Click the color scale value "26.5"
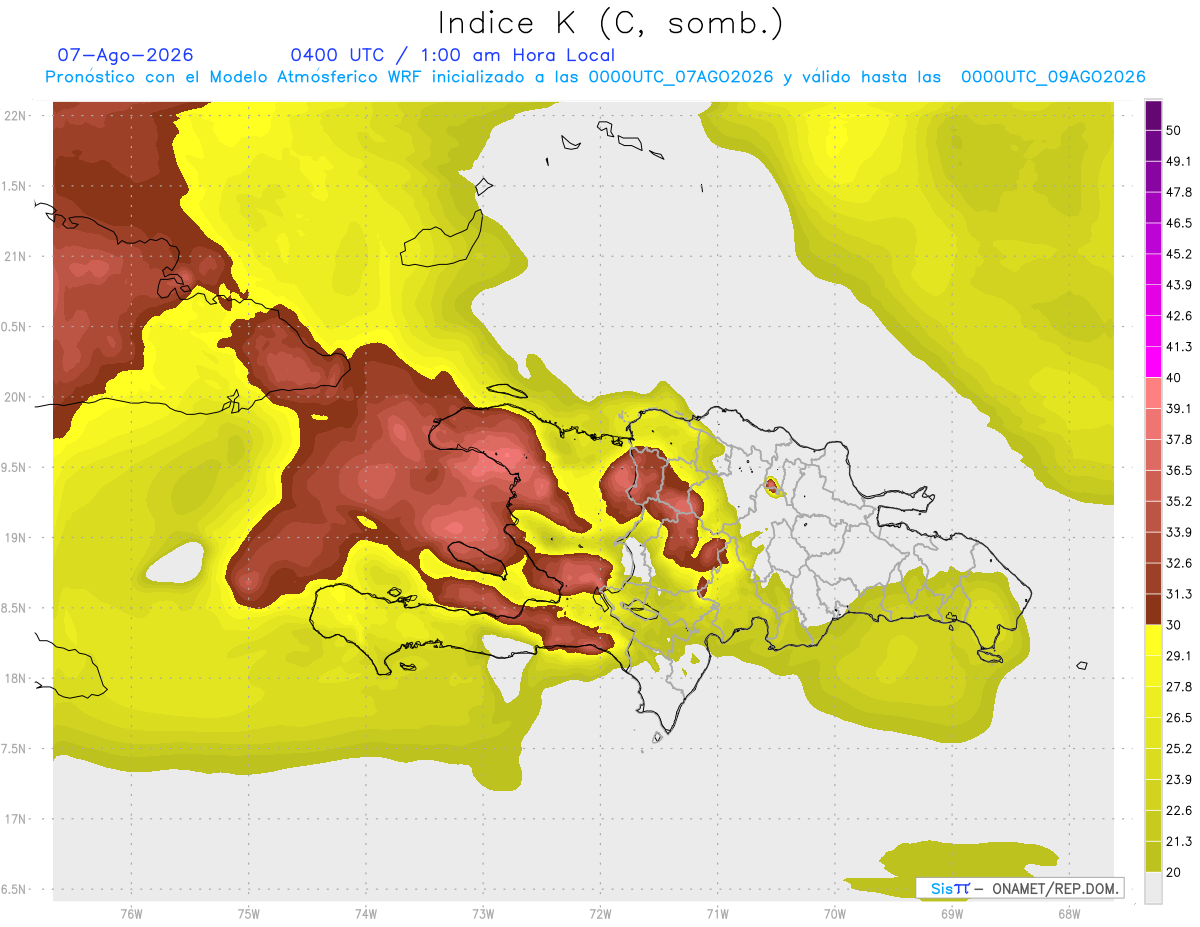The width and height of the screenshot is (1200, 927). coord(1179,718)
